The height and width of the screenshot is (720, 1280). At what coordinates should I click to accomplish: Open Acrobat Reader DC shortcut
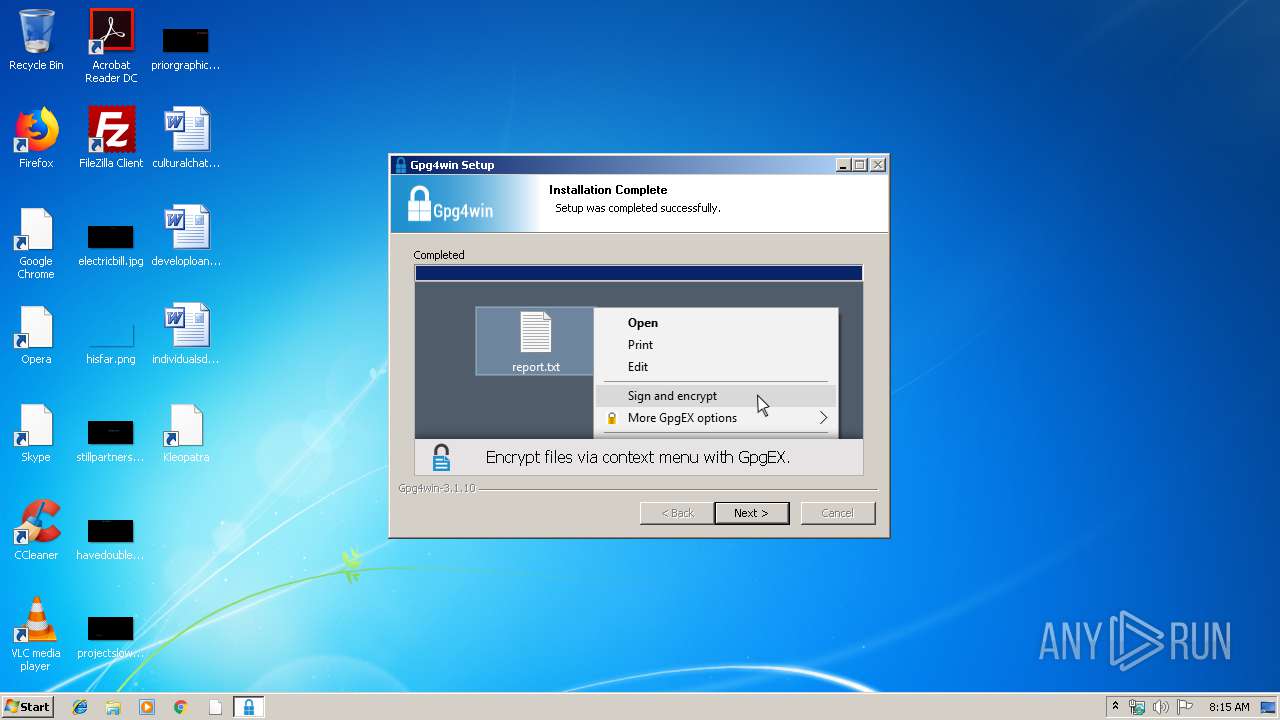[x=111, y=46]
